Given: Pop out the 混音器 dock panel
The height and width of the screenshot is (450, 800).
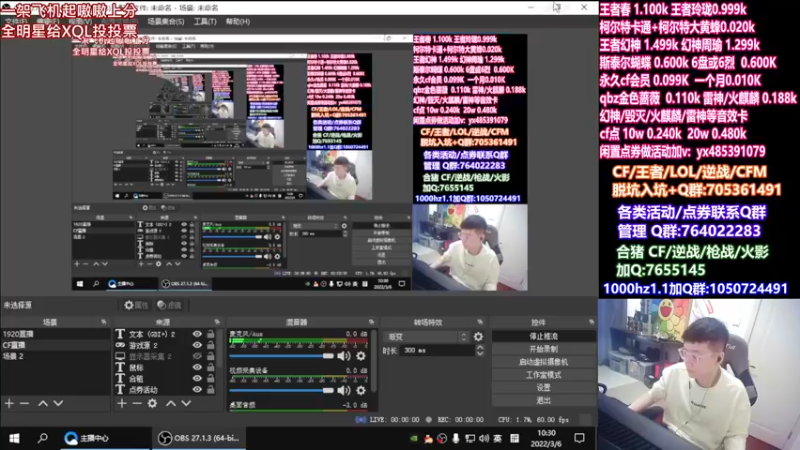Looking at the screenshot, I should tap(371, 322).
